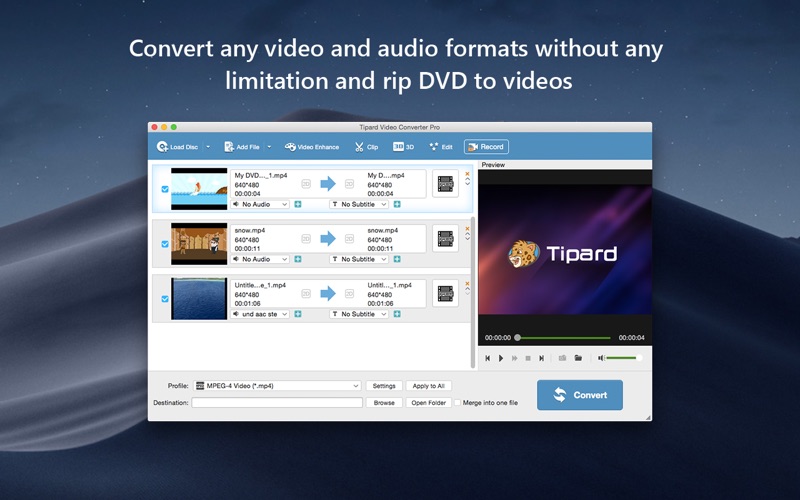Open the 3D settings tool
Screen dimensions: 800x500
(403, 147)
